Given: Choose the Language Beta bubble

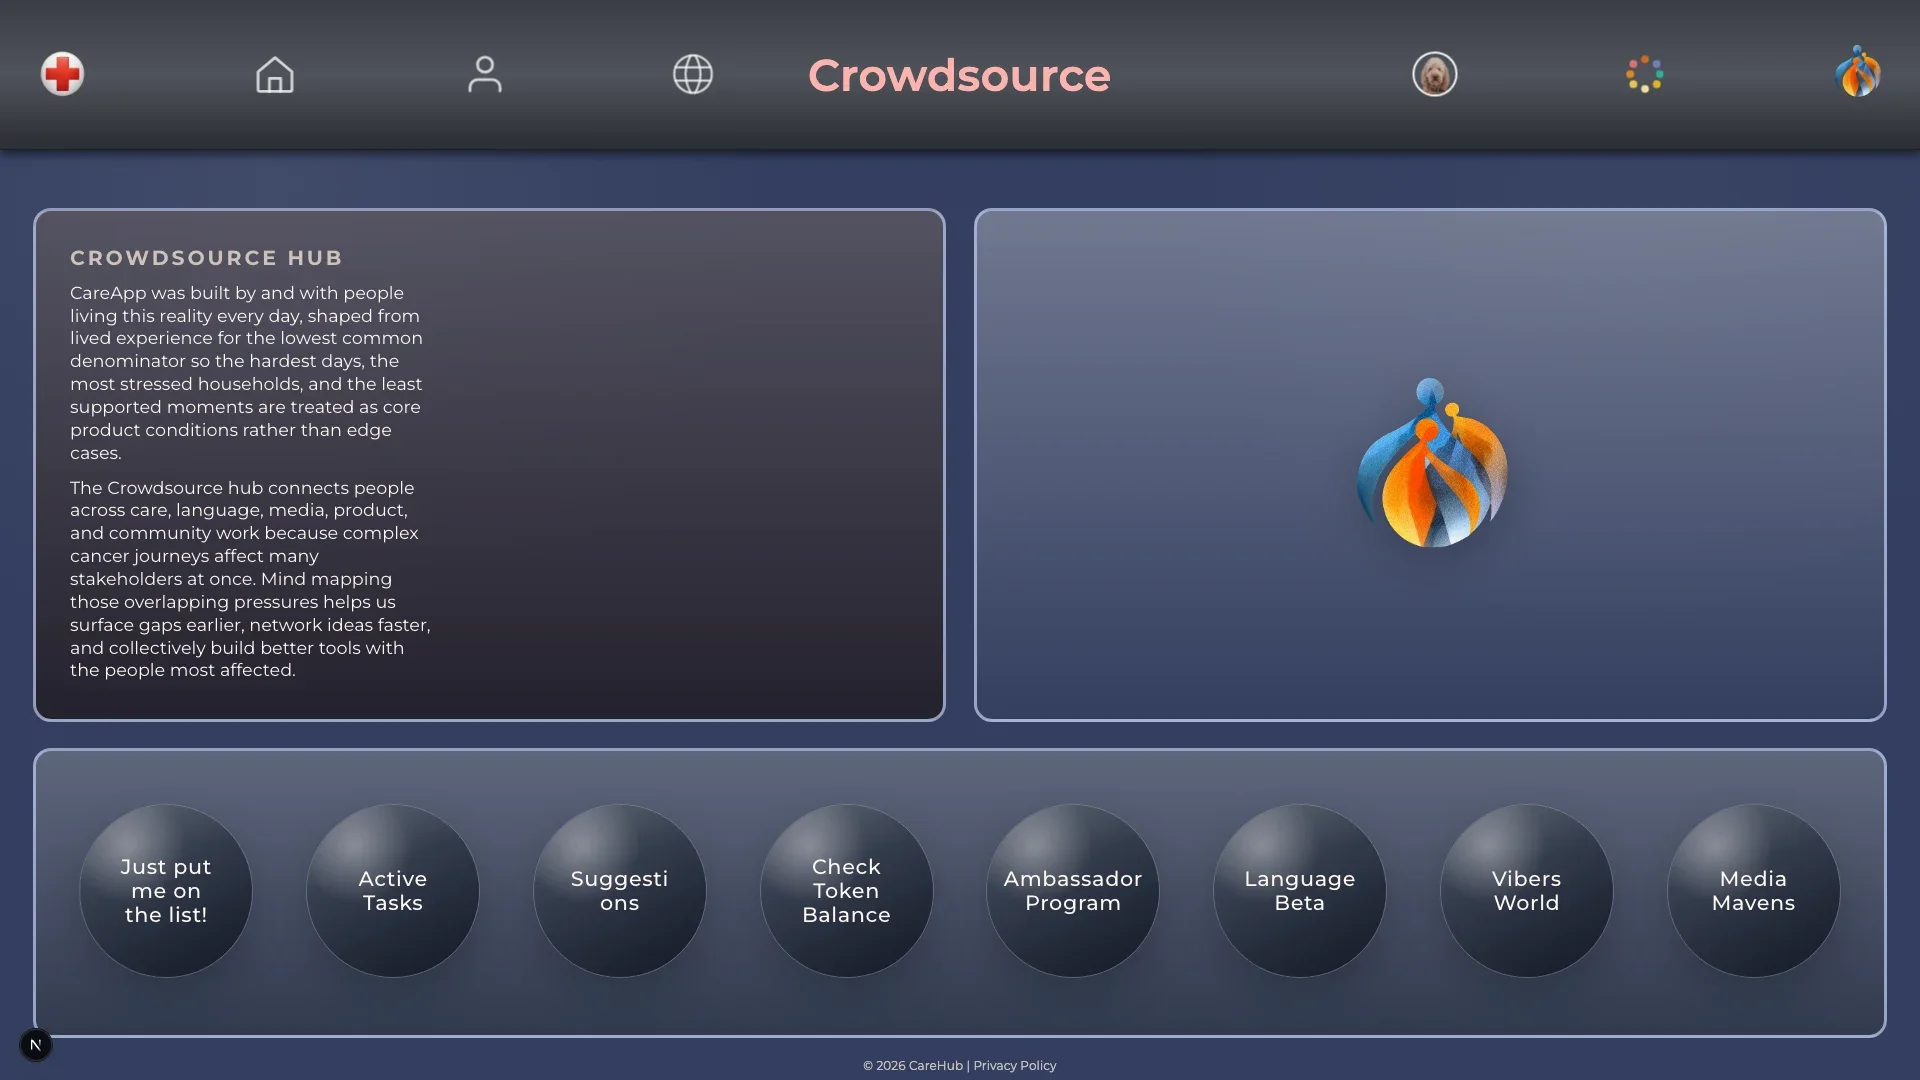Looking at the screenshot, I should click(1300, 891).
